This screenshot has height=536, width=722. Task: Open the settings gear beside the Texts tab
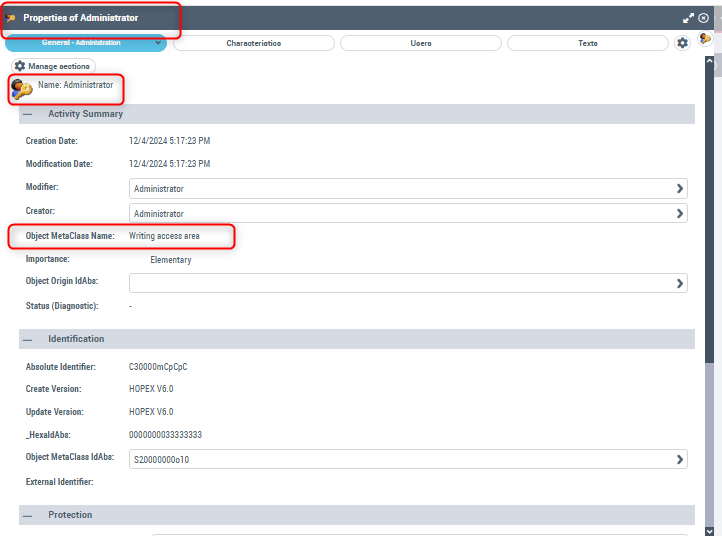click(x=682, y=43)
